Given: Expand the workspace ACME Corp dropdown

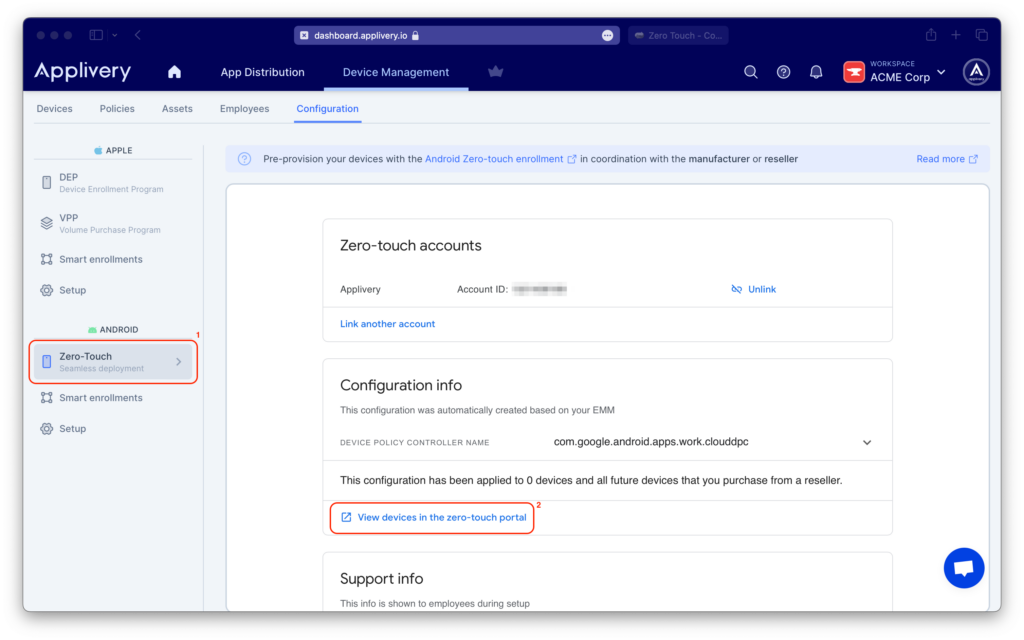Looking at the screenshot, I should pos(941,72).
